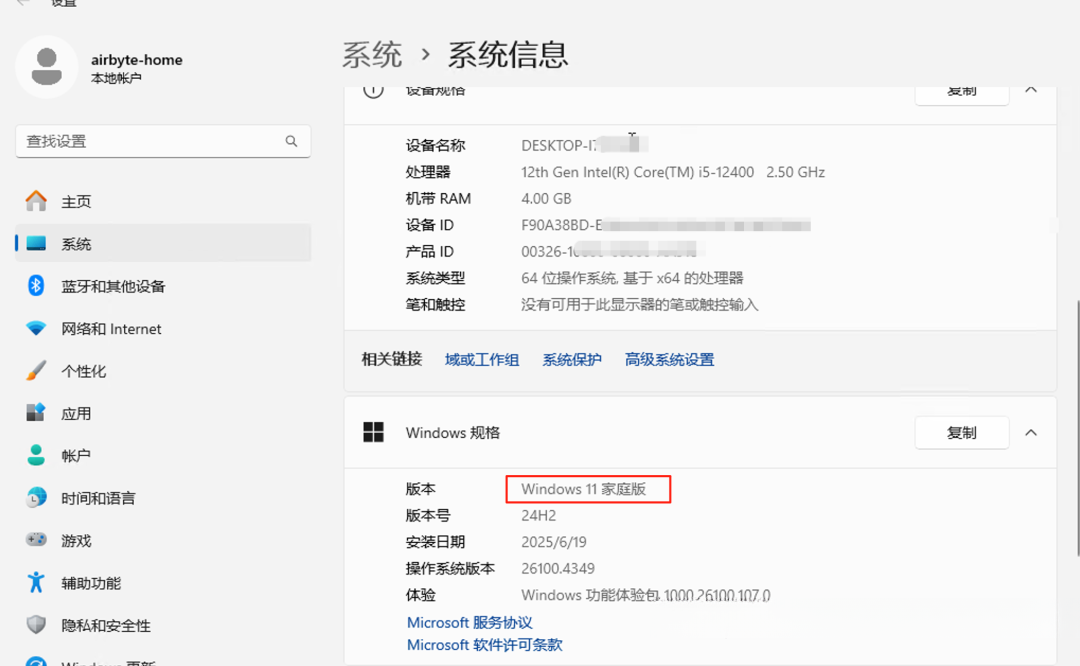
Task: Open 时间和语言 settings
Action: 163,497
